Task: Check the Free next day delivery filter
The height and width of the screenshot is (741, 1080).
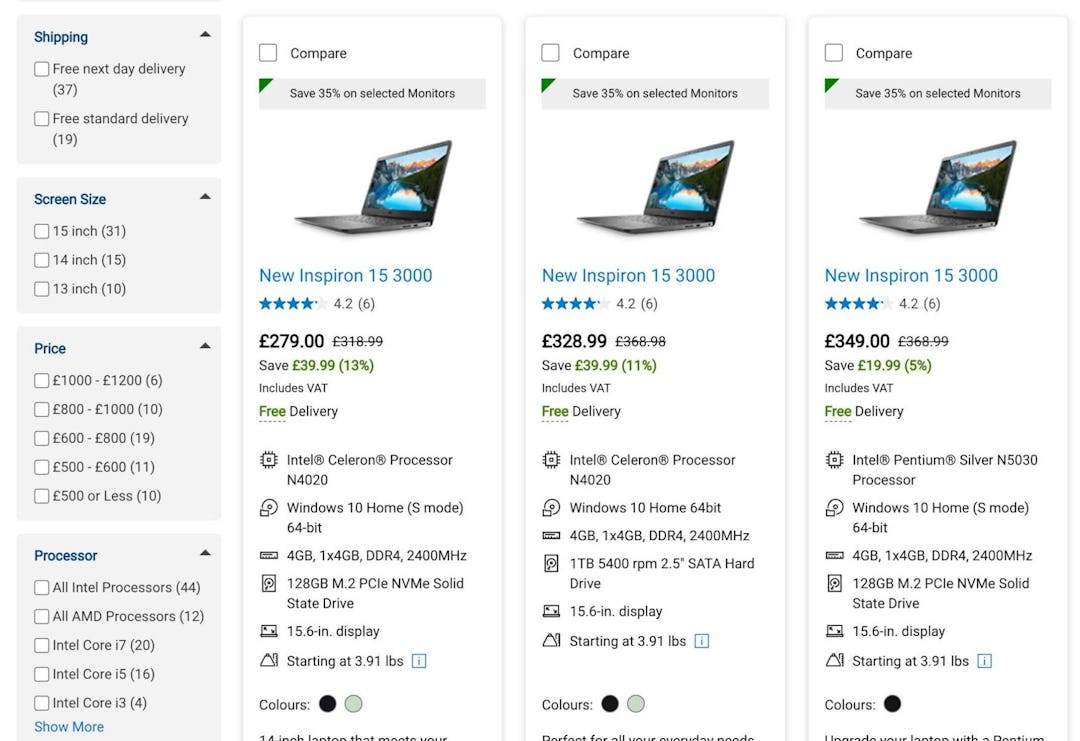Action: click(41, 68)
